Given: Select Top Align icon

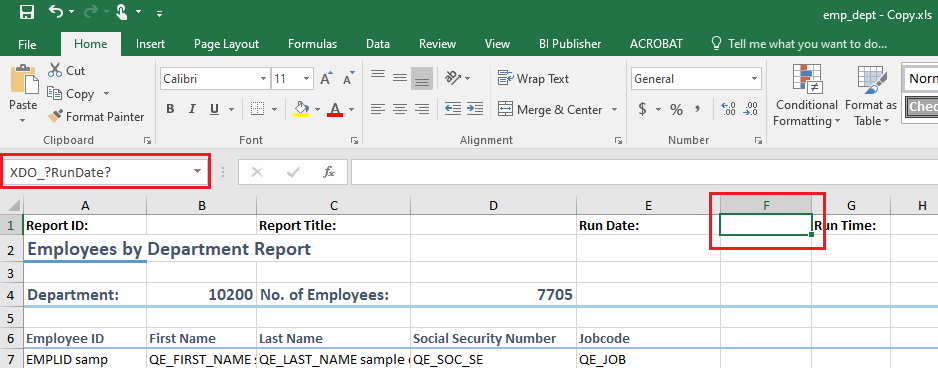Looking at the screenshot, I should tap(377, 75).
